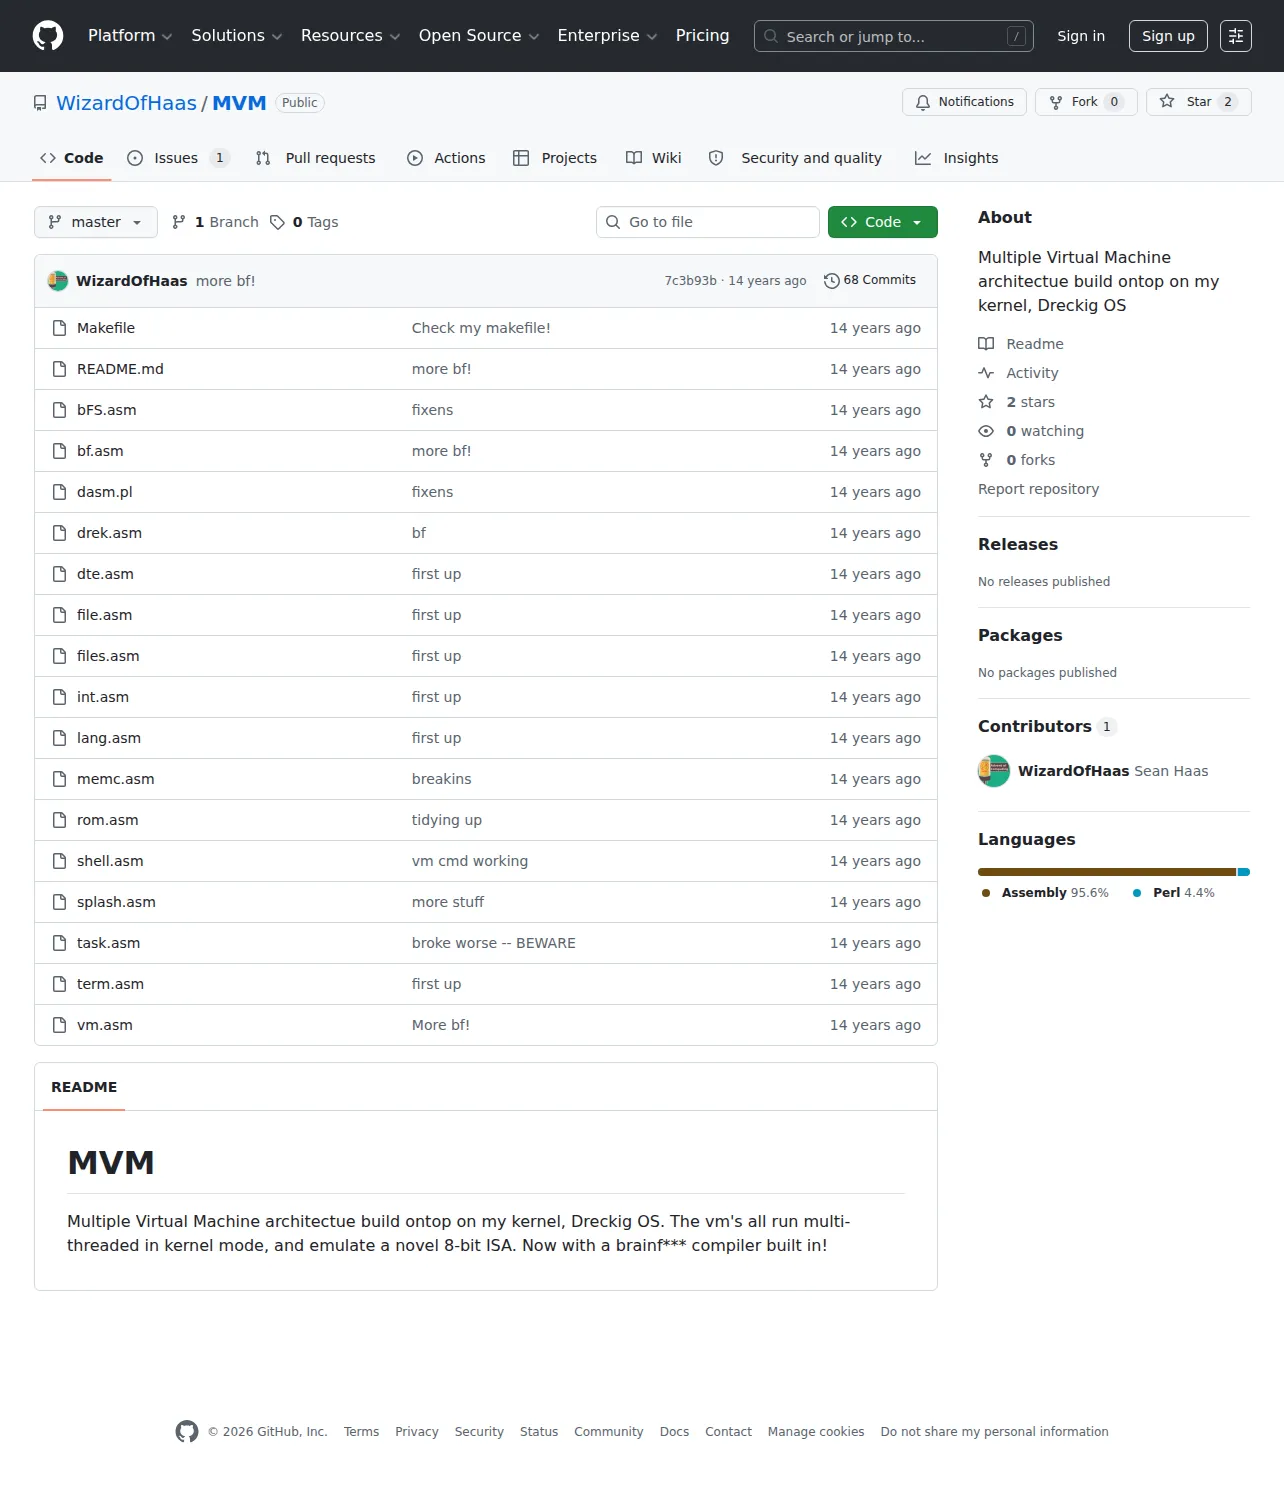Screen dimensions: 1284x1485
Task: Click the eye icon beside watching
Action: (x=986, y=431)
